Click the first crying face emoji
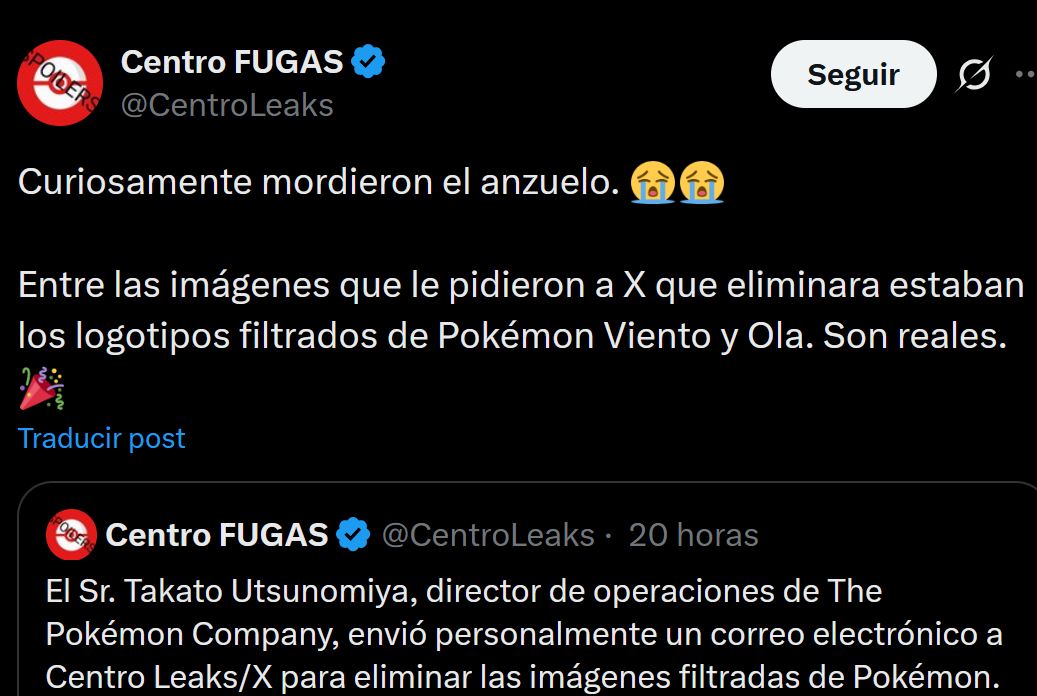The image size is (1037, 696). (x=652, y=182)
